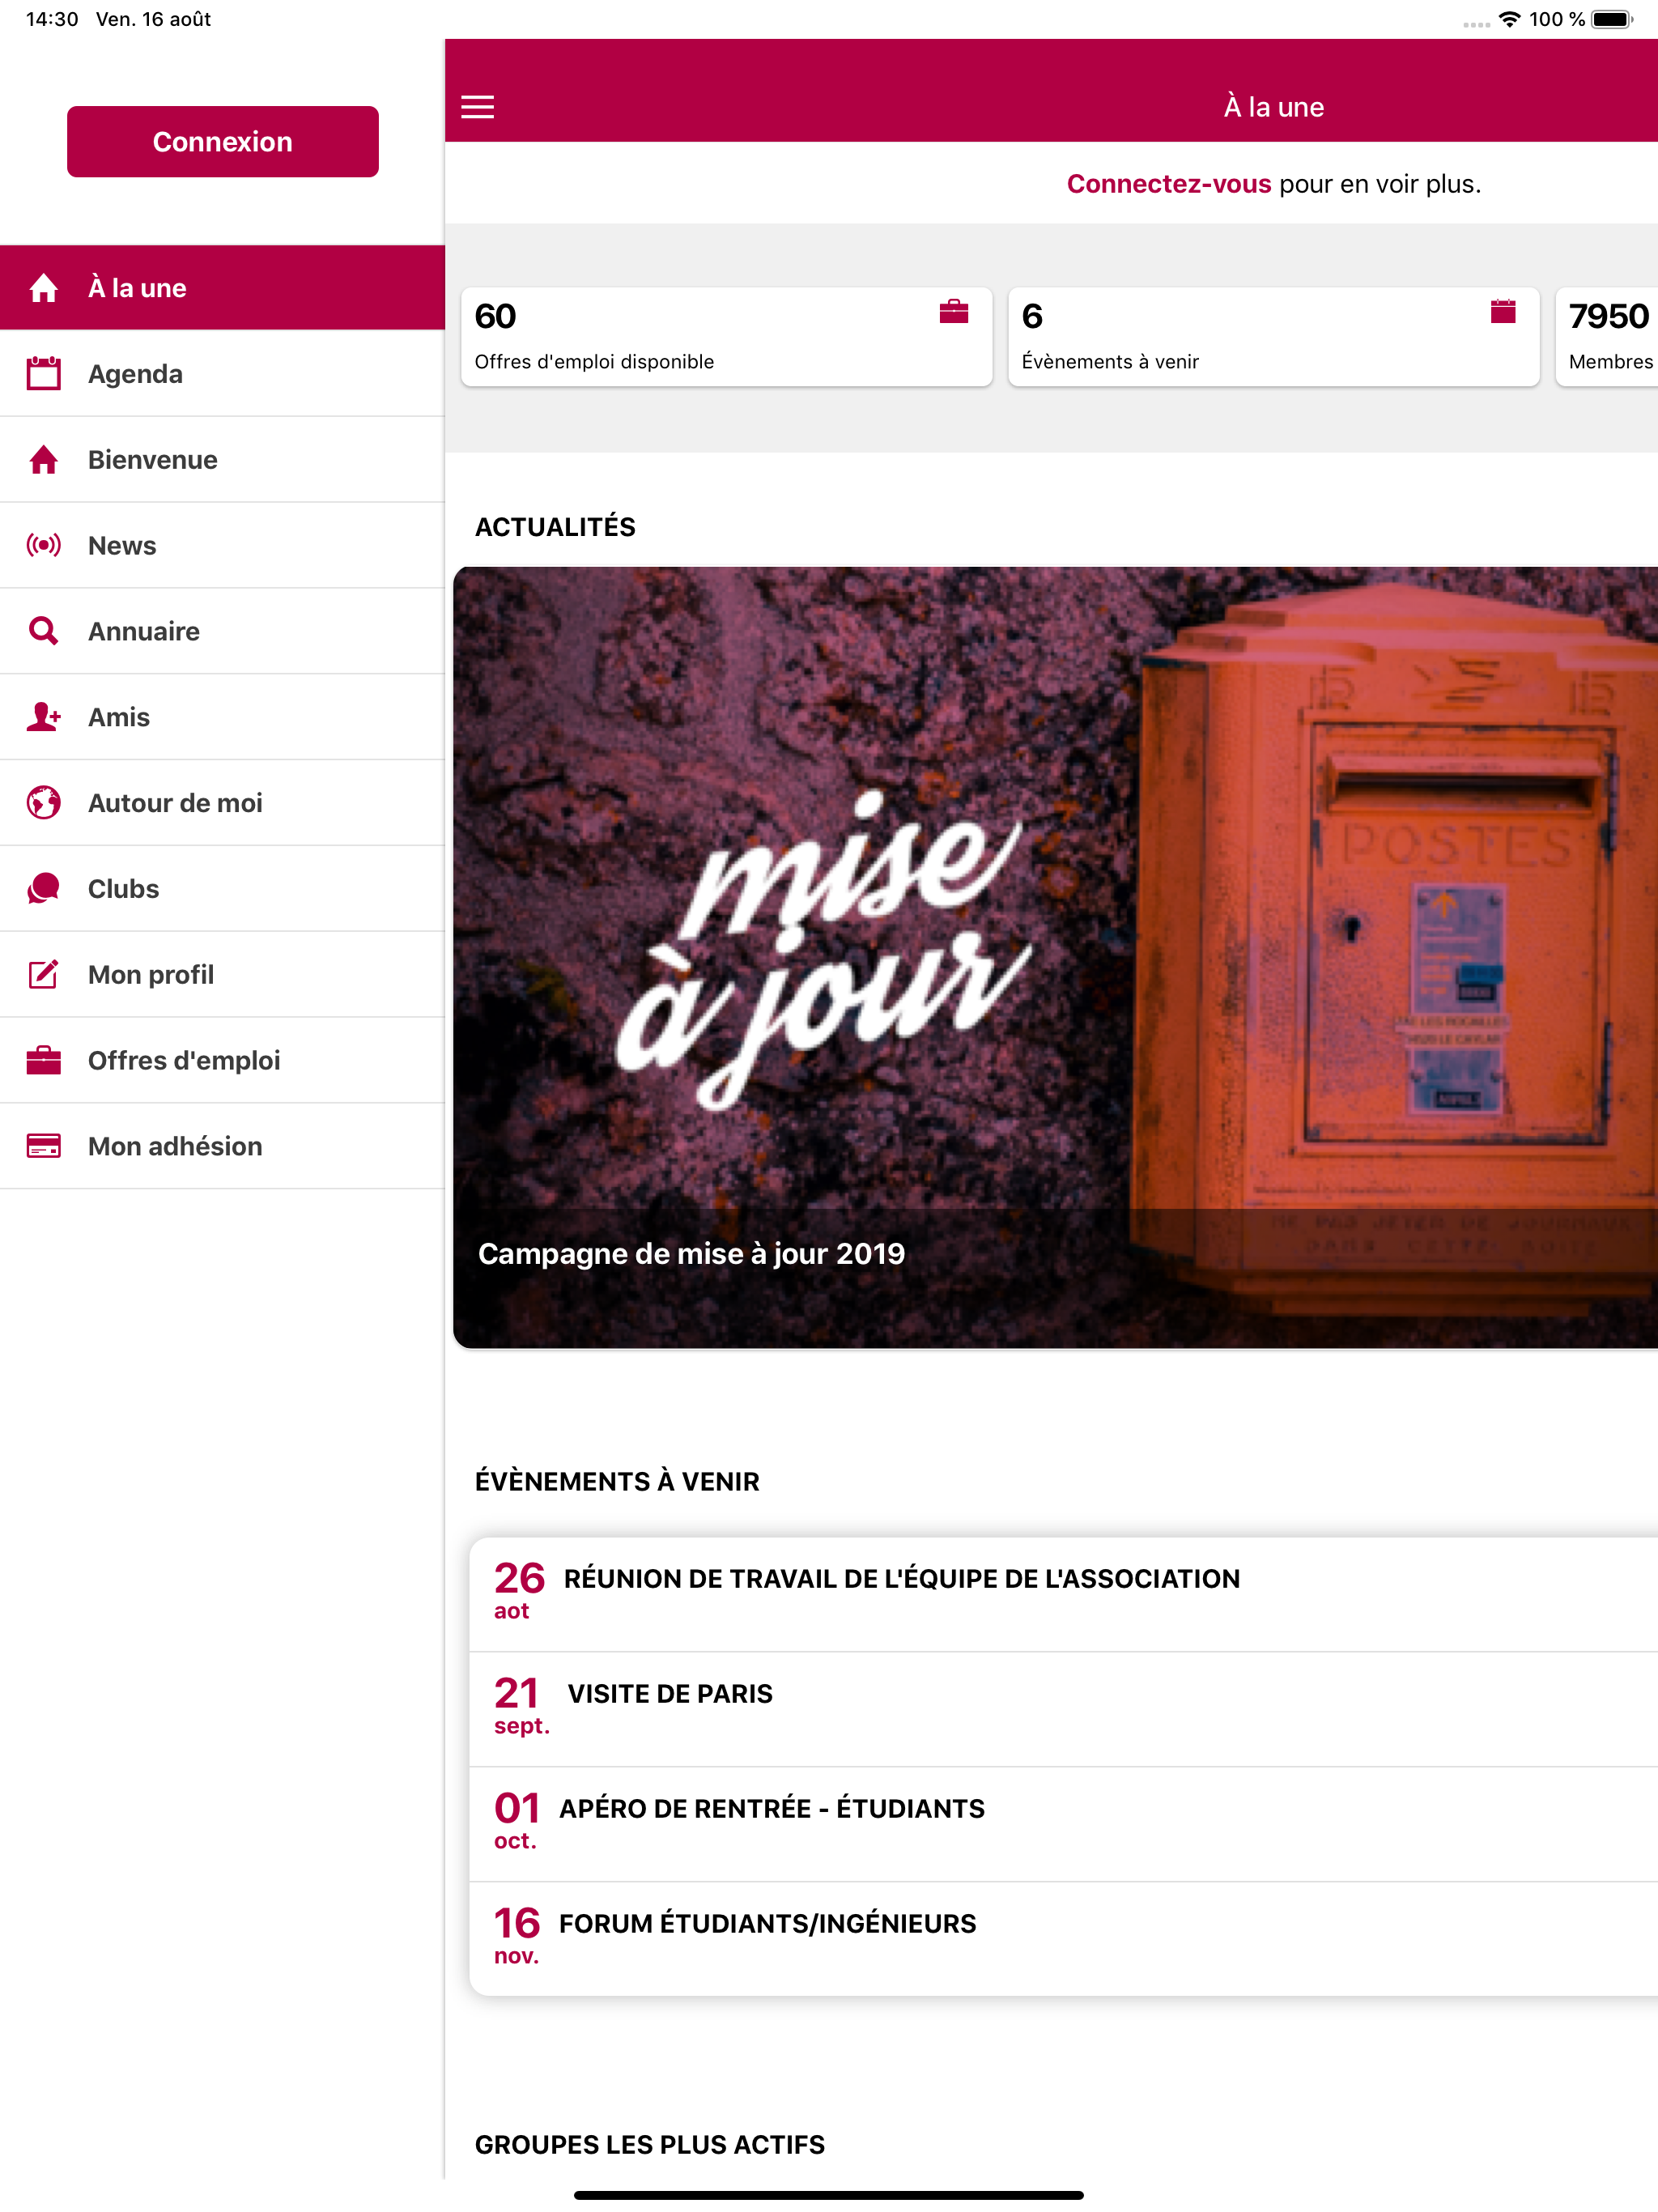Open the Amis menu item
1658x2212 pixels.
[x=222, y=717]
